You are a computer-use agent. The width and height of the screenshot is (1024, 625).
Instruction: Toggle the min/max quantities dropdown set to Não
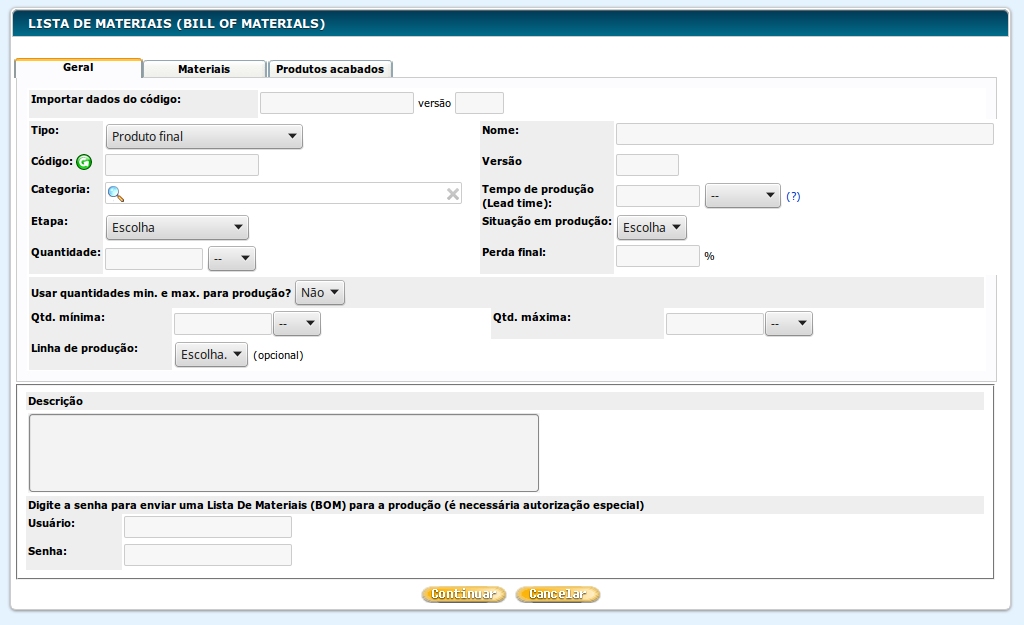tap(320, 293)
